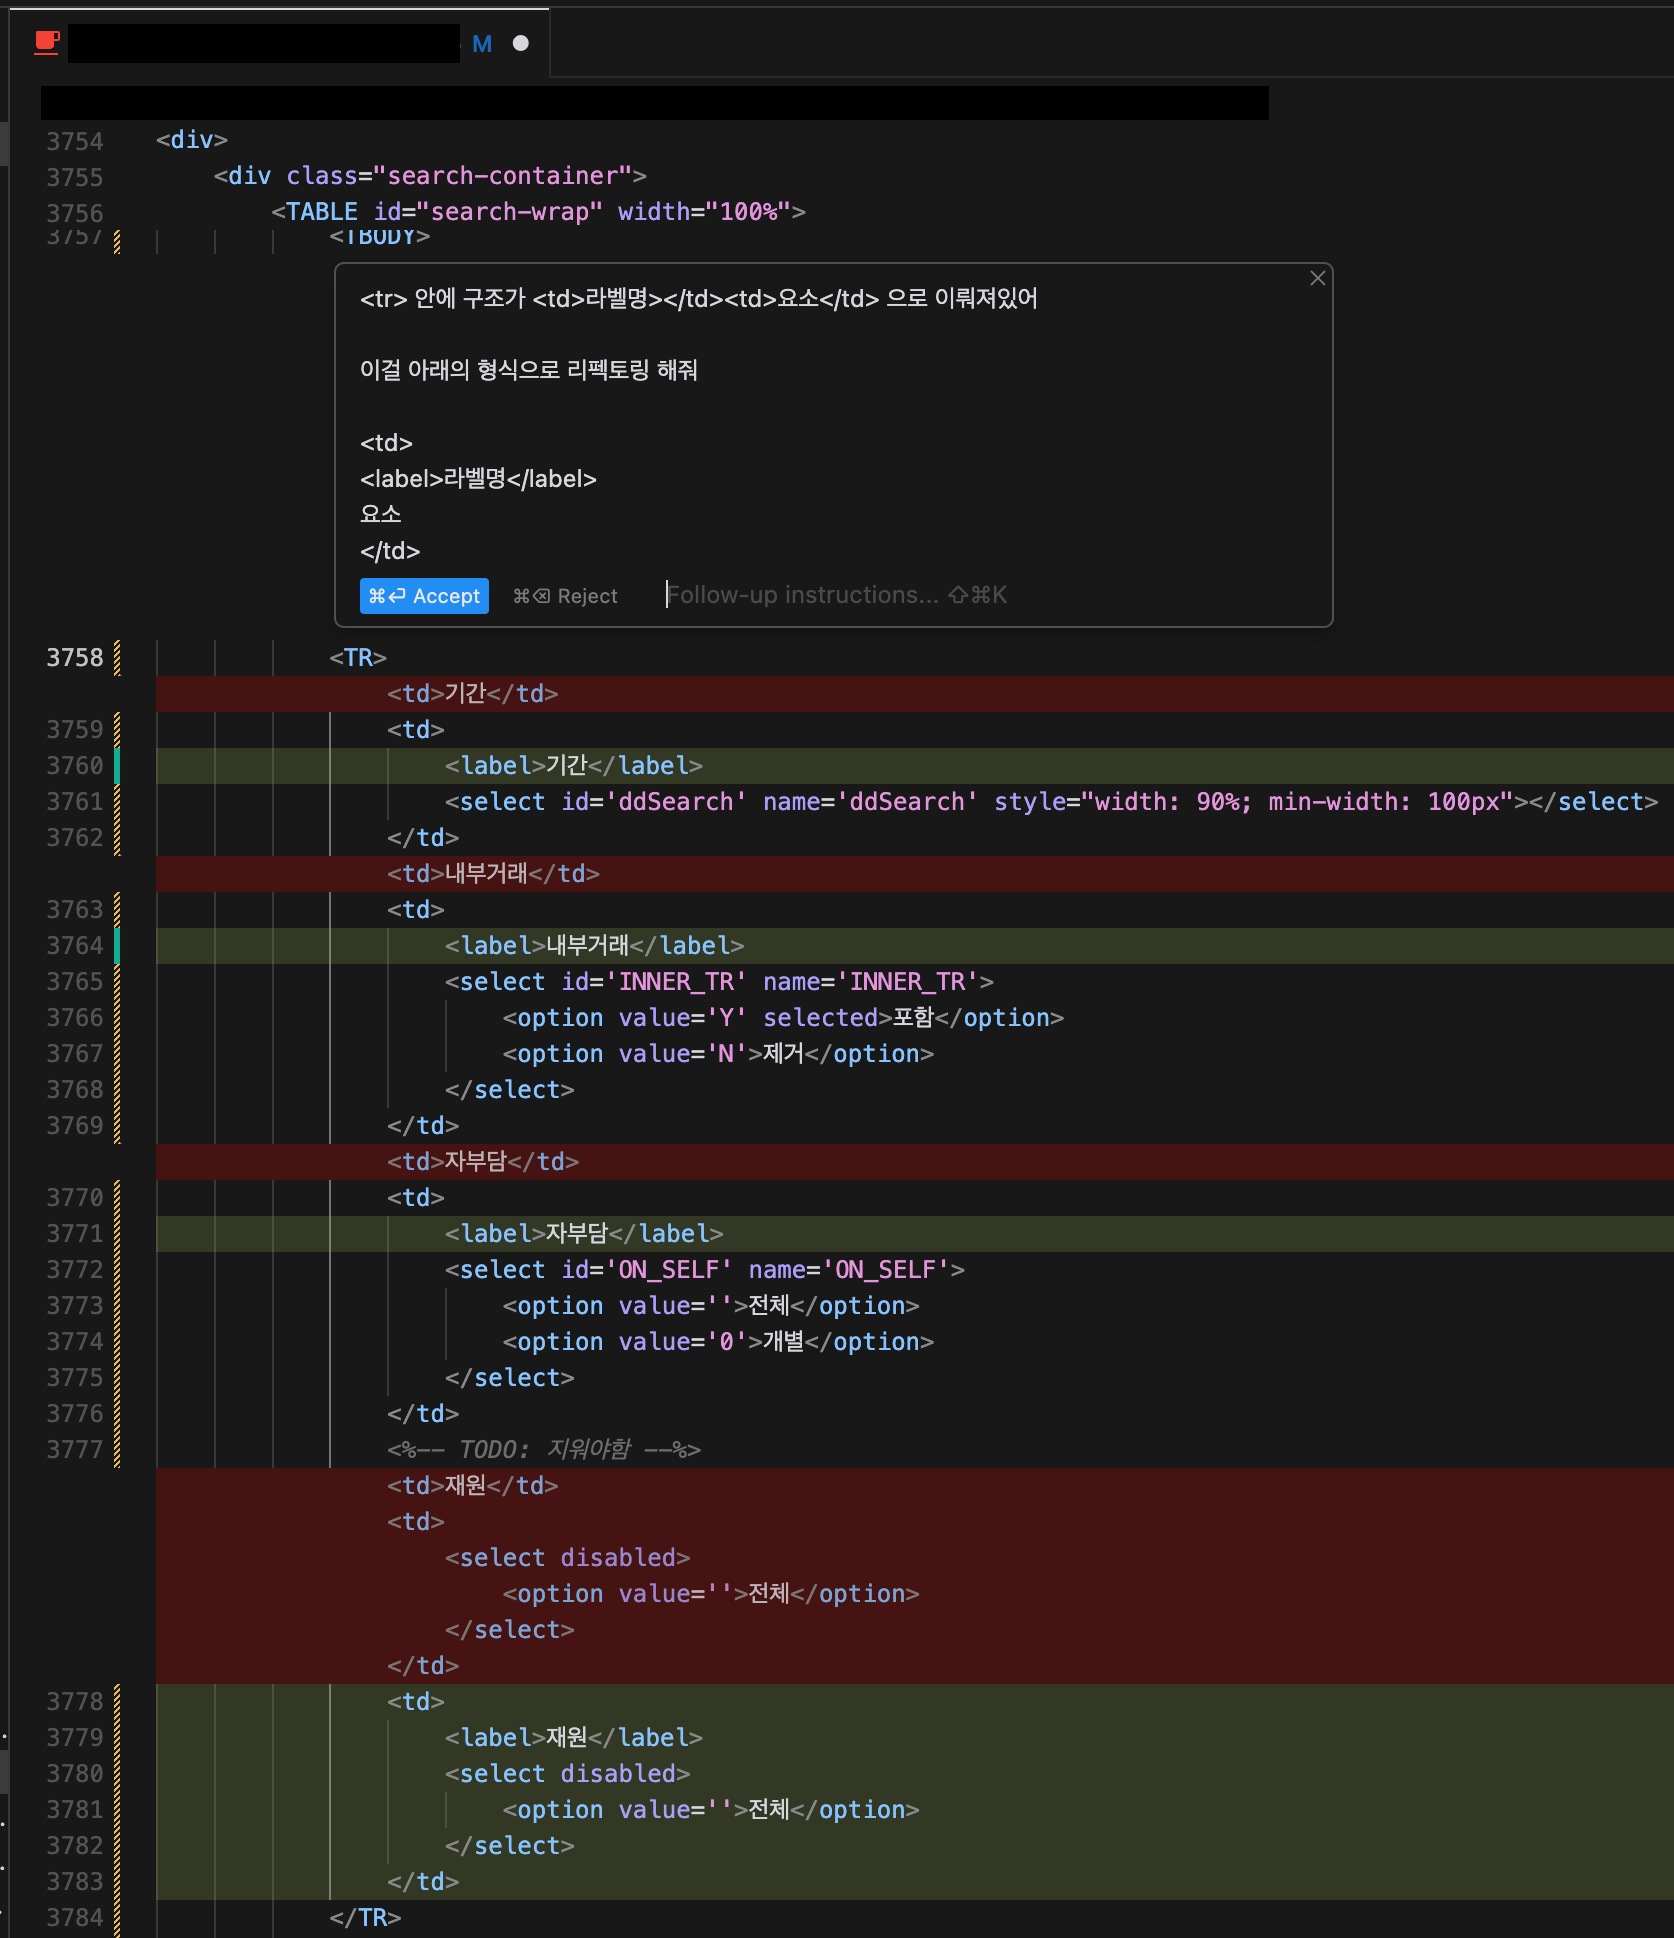The height and width of the screenshot is (1938, 1674).
Task: Click the green change marker beside line 3760
Action: [x=117, y=766]
